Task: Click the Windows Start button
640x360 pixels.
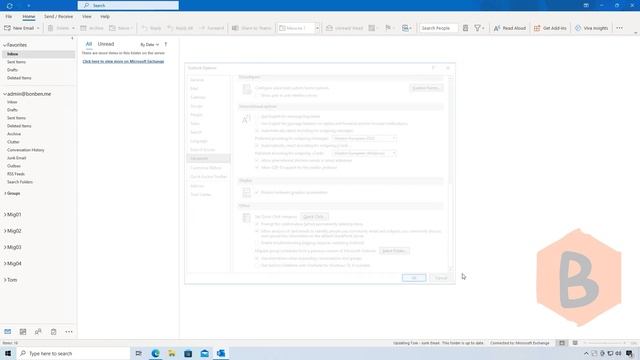Action: coord(8,353)
